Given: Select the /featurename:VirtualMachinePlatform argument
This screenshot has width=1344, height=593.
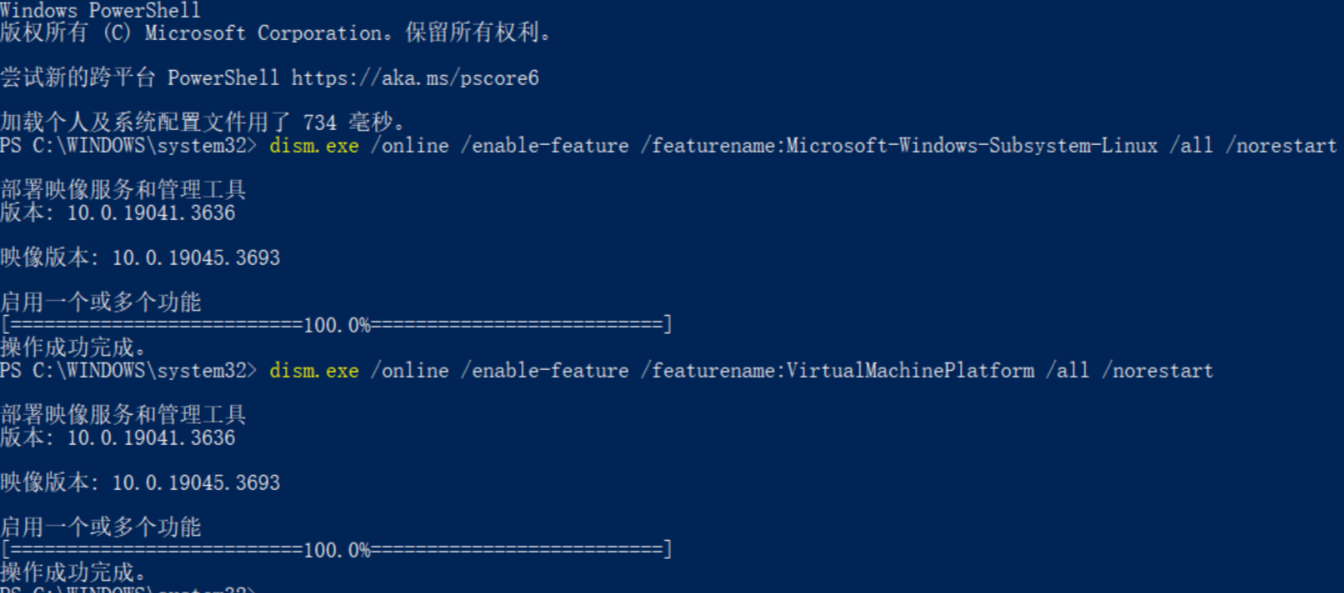Looking at the screenshot, I should [x=843, y=370].
